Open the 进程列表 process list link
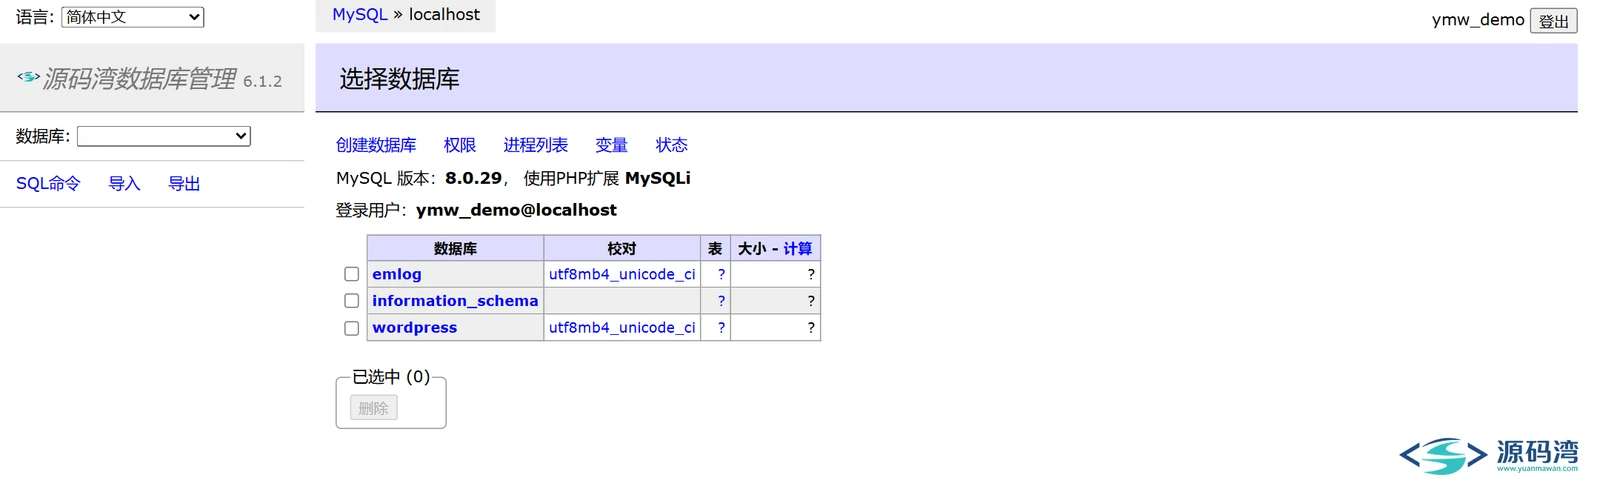 click(536, 145)
